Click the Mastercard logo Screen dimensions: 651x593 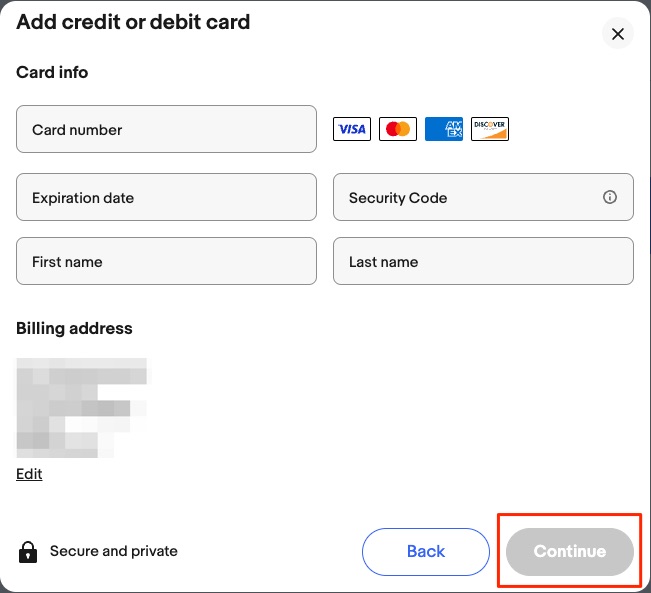398,129
